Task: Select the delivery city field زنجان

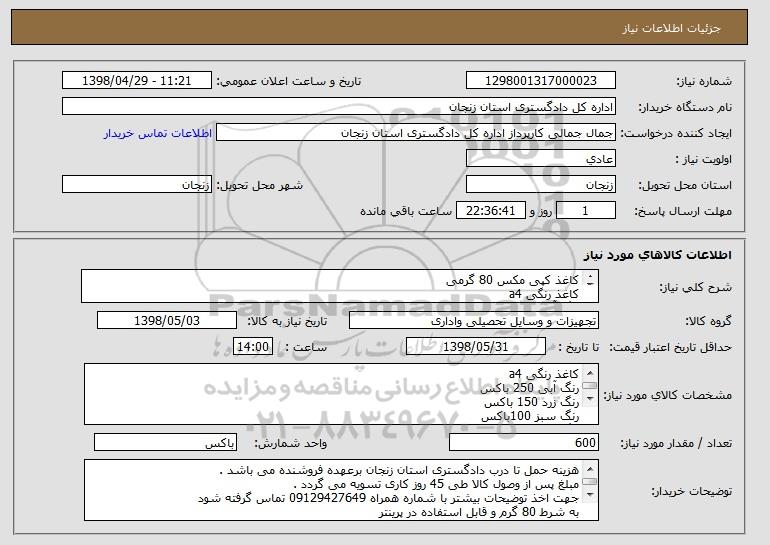Action: 137,185
